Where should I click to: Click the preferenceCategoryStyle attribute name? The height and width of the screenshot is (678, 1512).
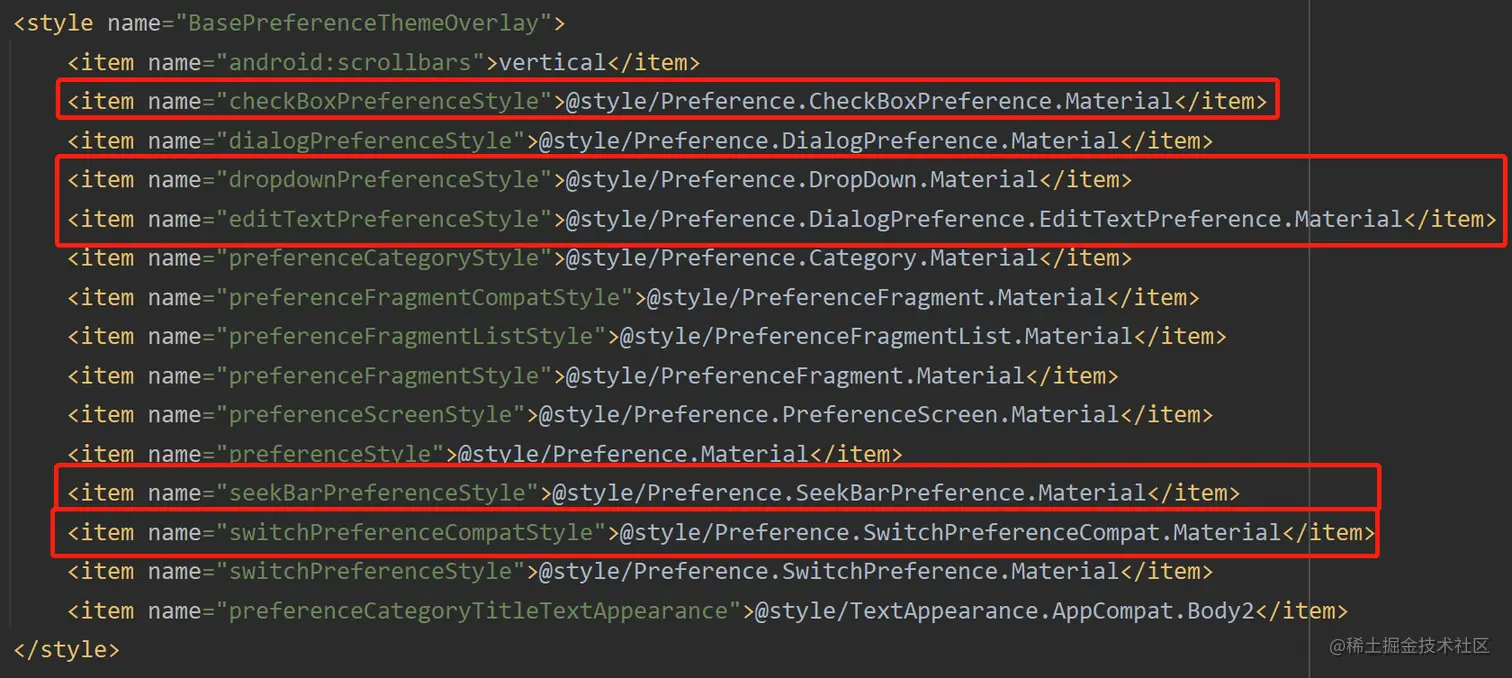[385, 258]
